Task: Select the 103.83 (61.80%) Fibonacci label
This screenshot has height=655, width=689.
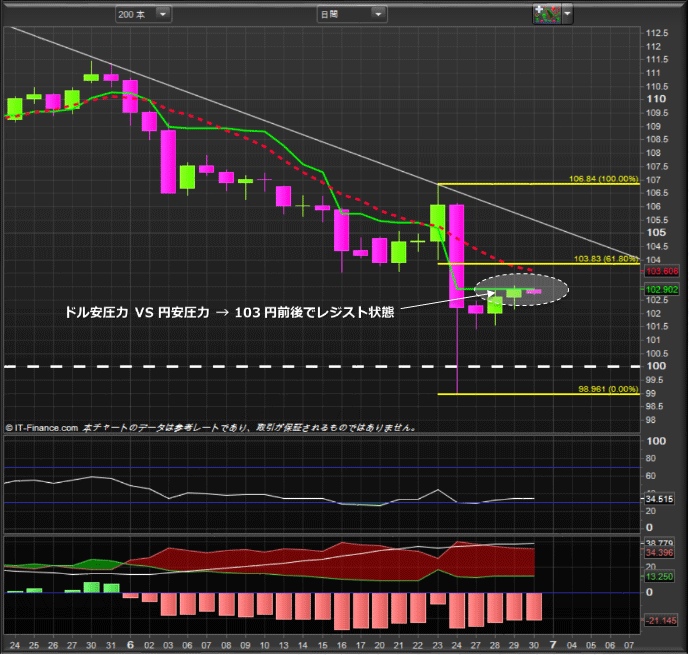Action: 606,259
